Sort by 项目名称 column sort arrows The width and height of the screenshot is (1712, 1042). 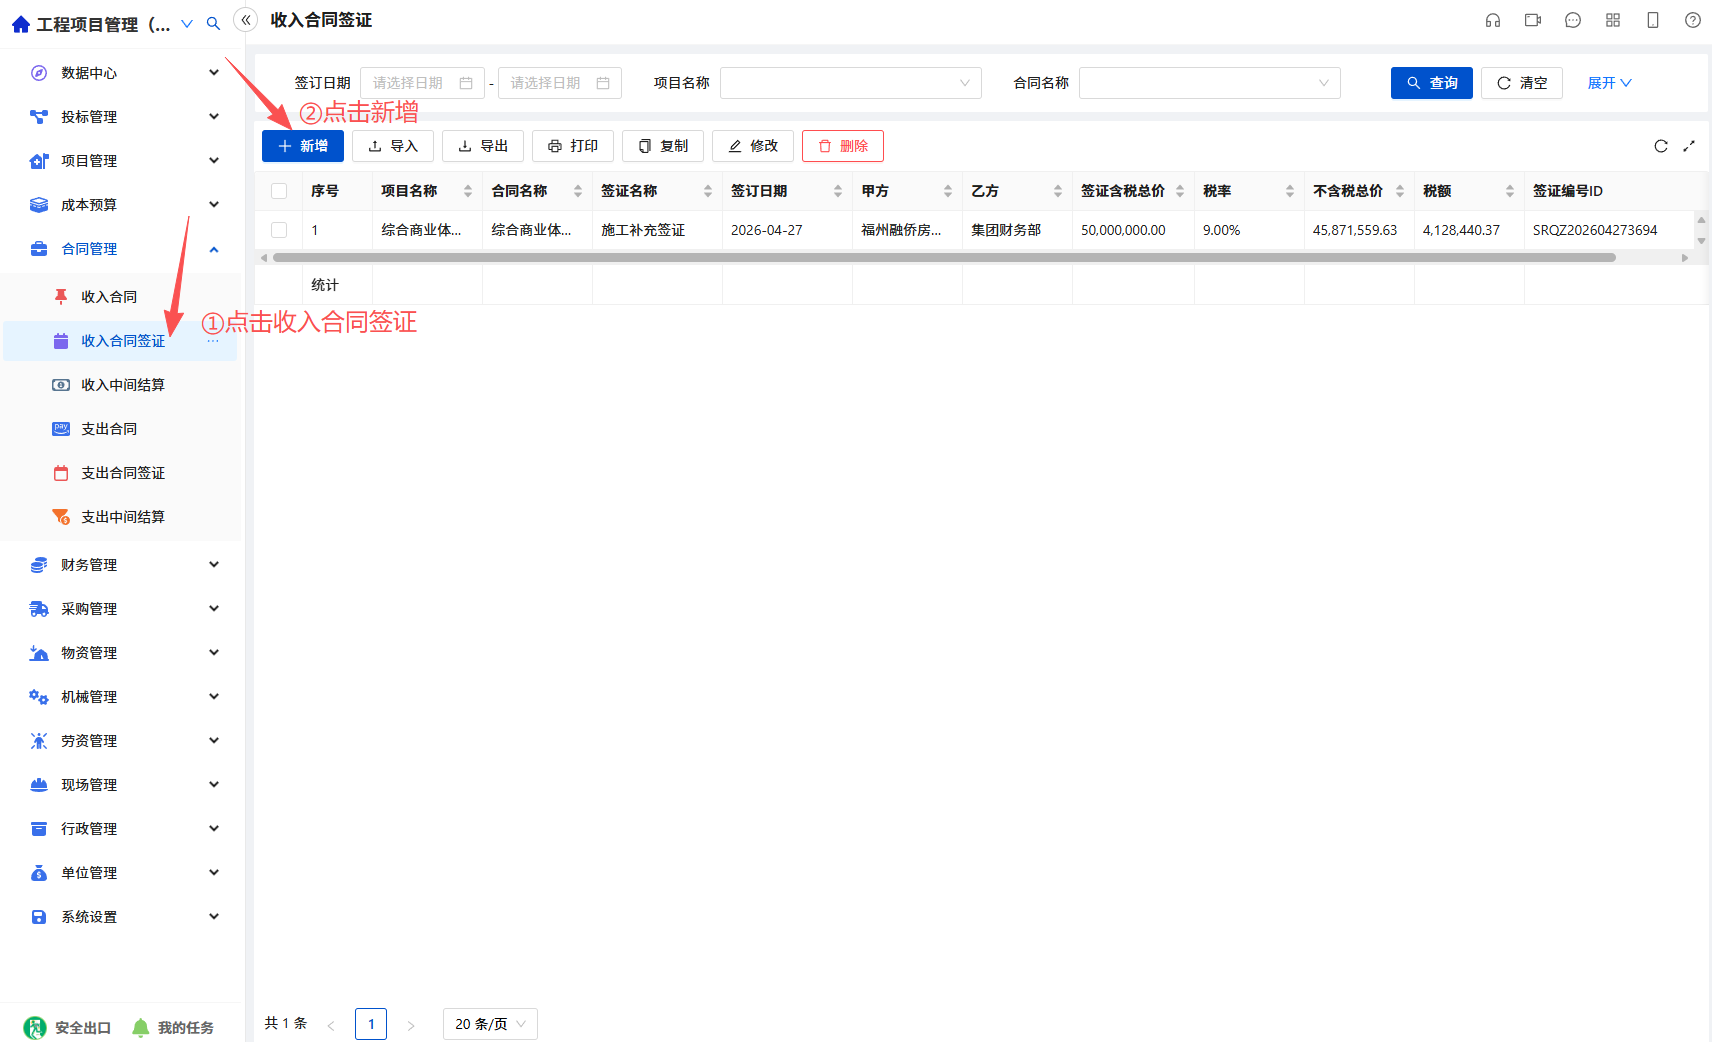pos(468,191)
